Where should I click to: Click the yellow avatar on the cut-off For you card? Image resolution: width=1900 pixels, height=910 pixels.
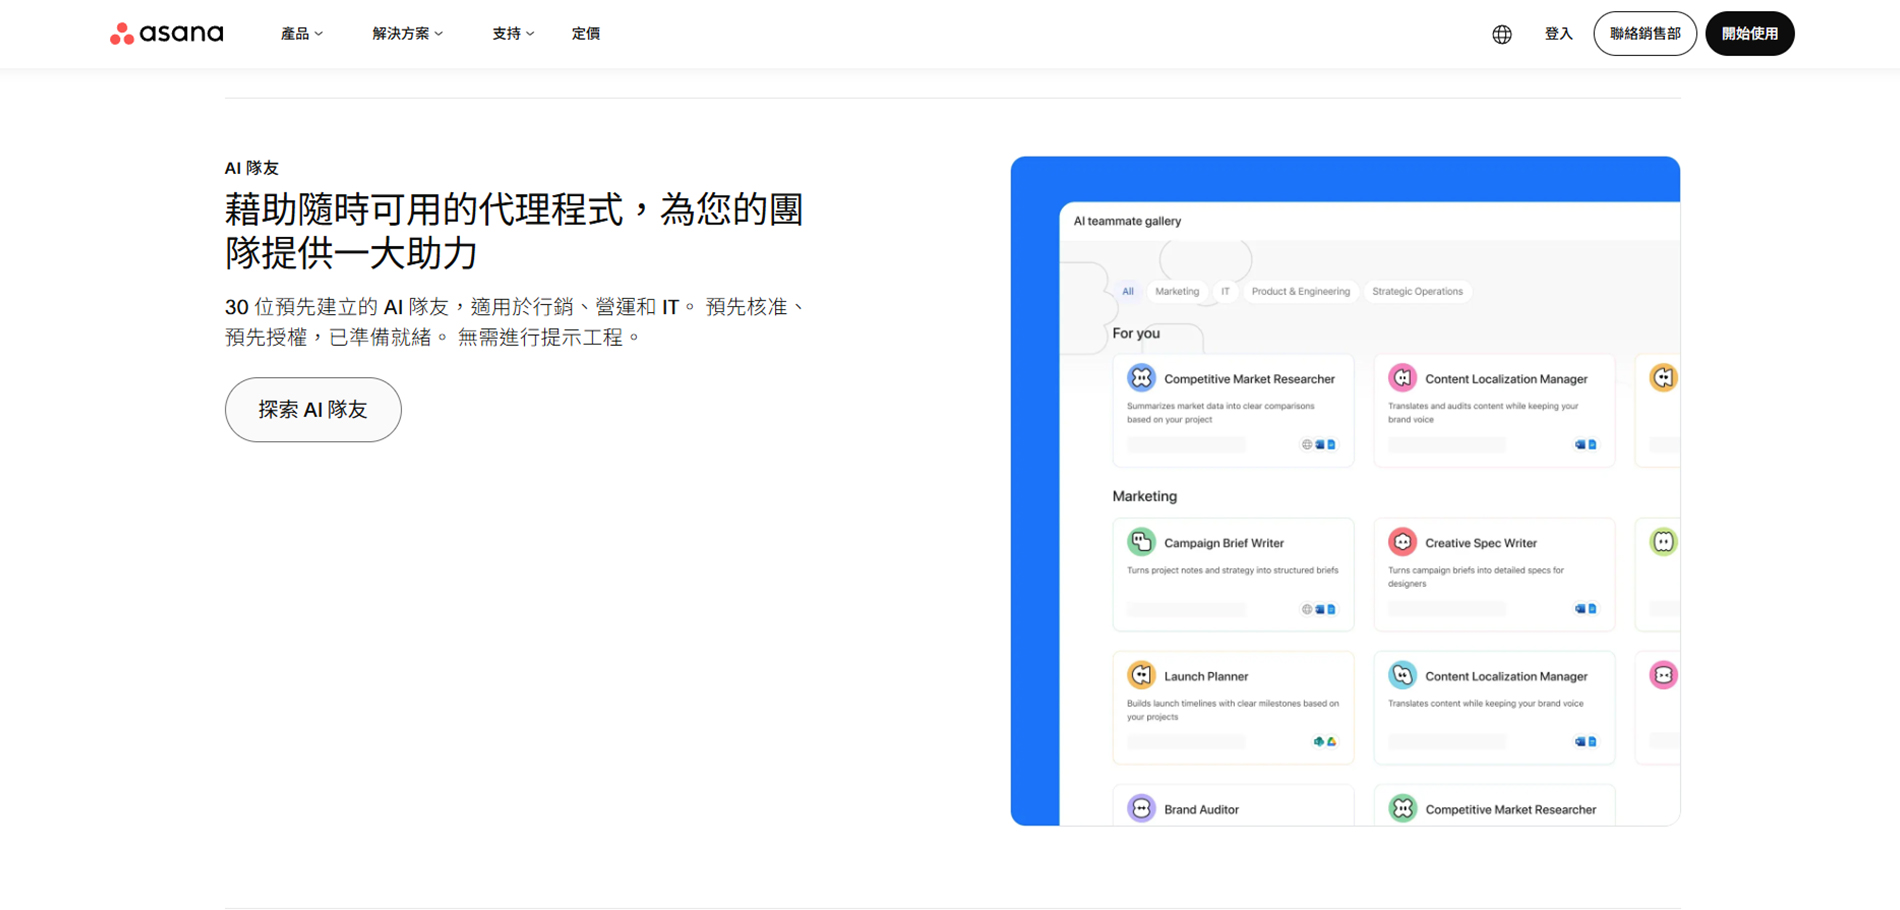(1663, 378)
